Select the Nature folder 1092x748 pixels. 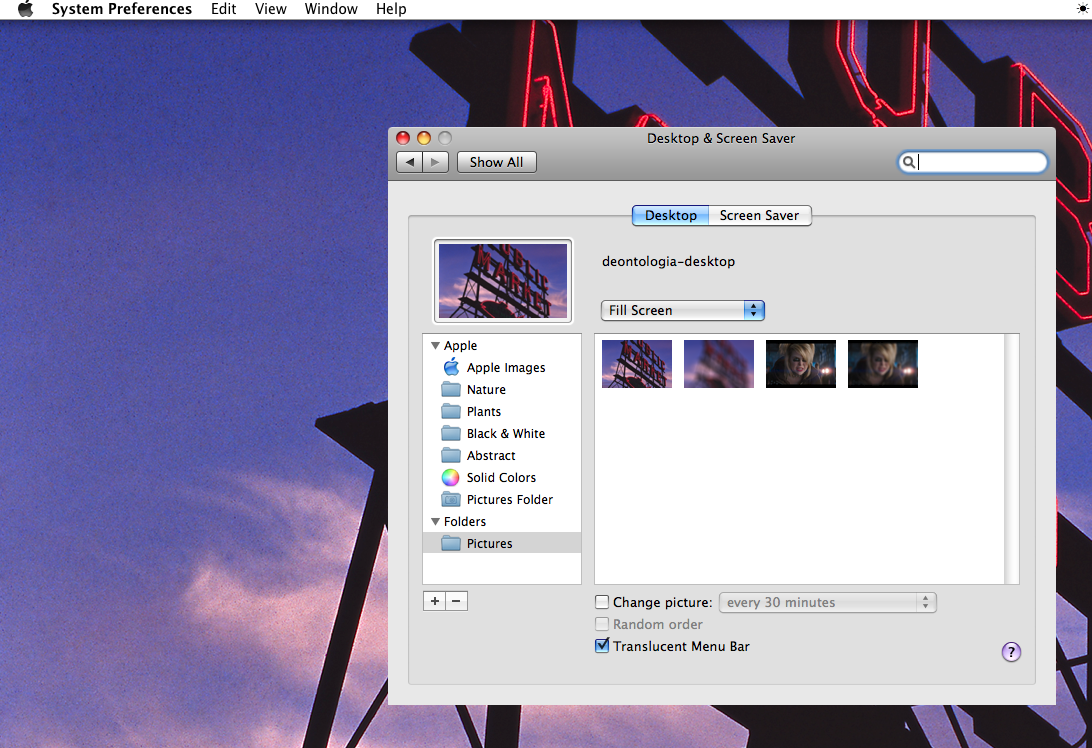[x=501, y=389]
